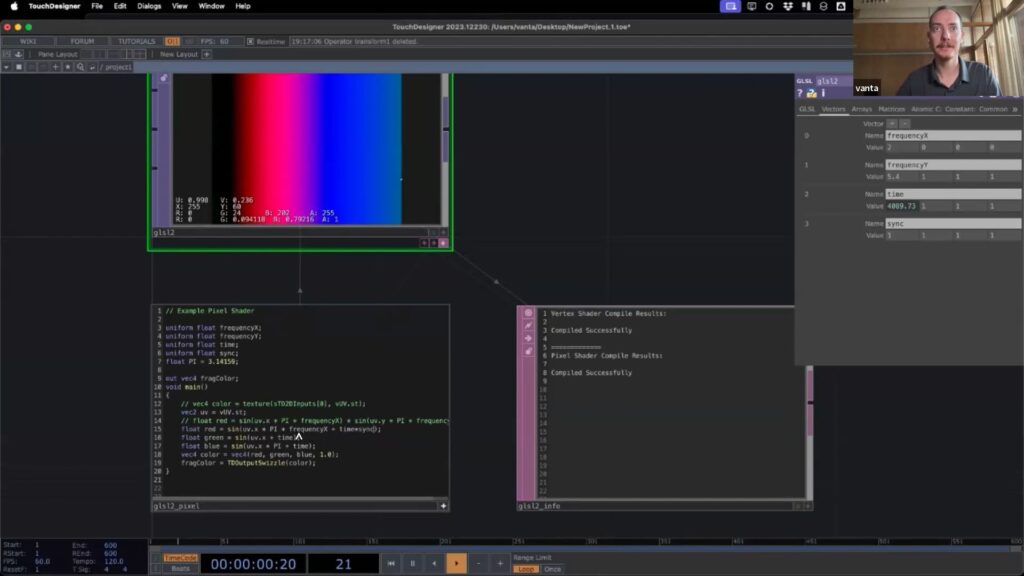The width and height of the screenshot is (1024, 576).
Task: Add a vector with the plus button
Action: pos(891,123)
